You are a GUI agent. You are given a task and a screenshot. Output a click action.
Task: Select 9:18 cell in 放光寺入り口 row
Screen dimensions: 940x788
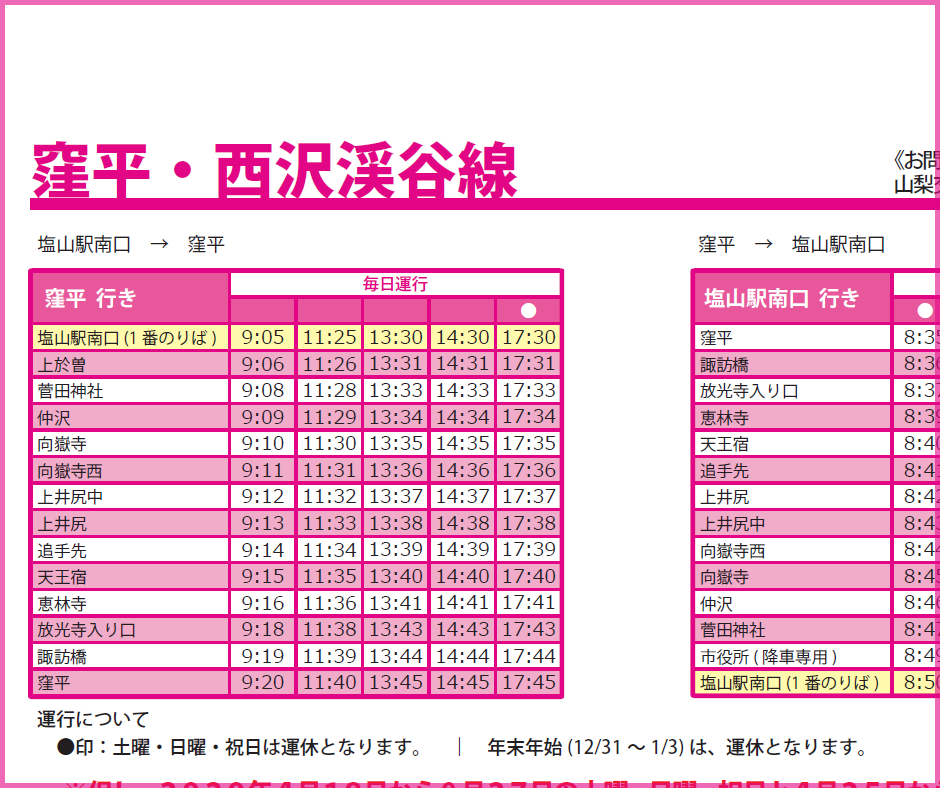262,630
